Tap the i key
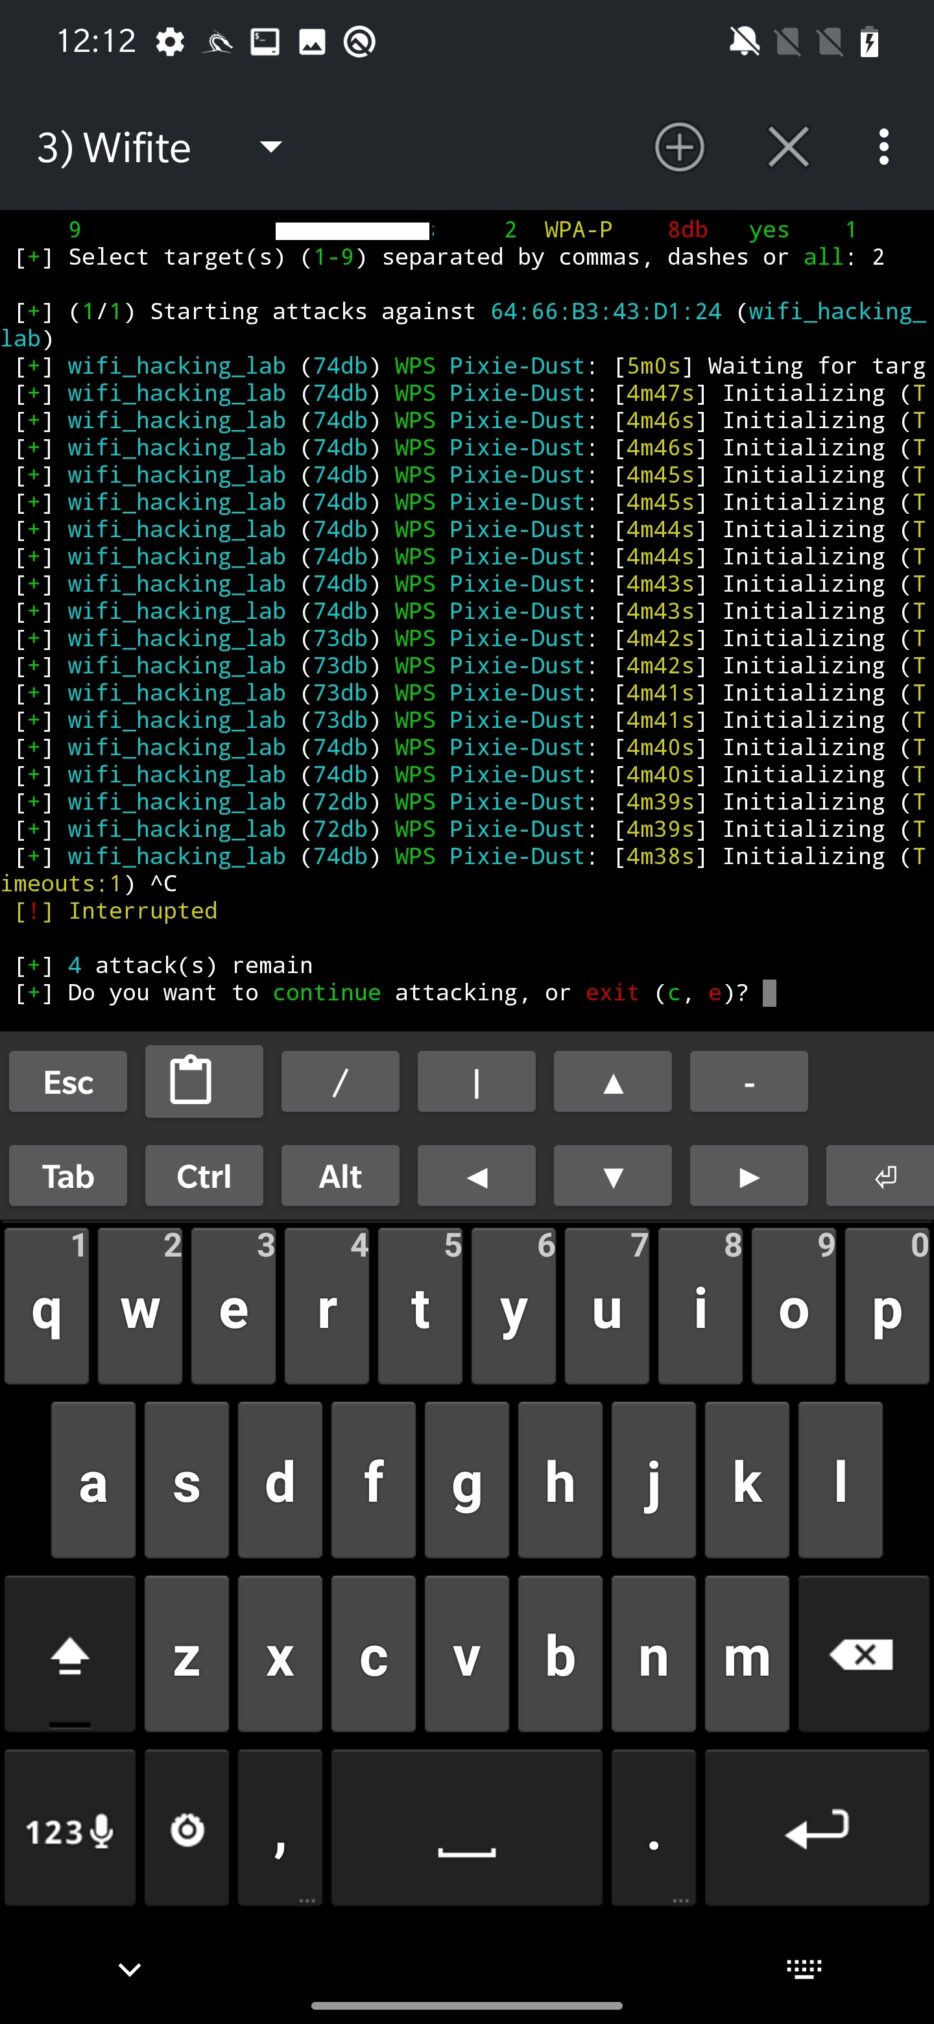 [x=700, y=1306]
